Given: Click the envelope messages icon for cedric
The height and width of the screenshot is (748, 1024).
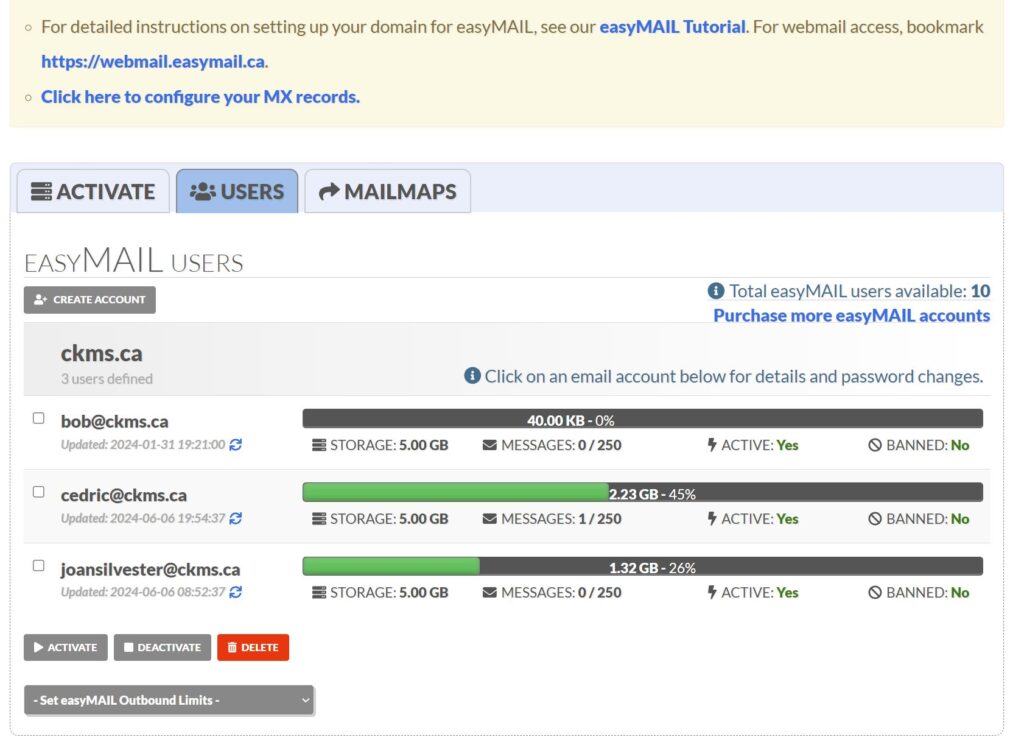Looking at the screenshot, I should pyautogui.click(x=490, y=519).
